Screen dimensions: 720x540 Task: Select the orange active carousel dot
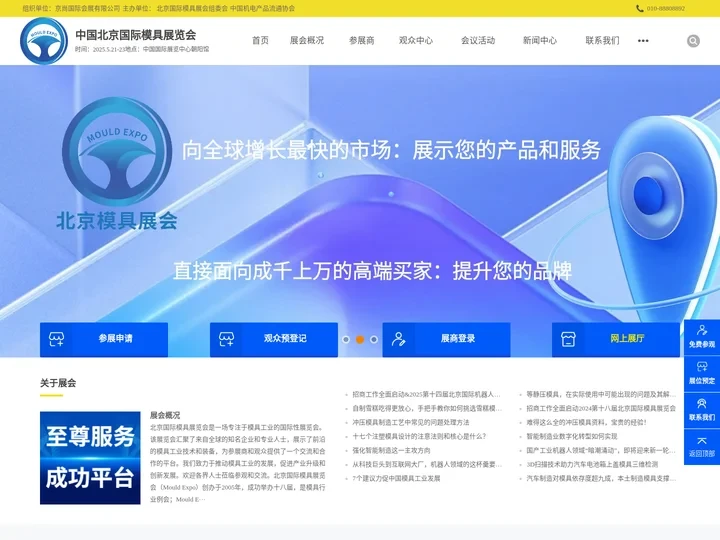360,339
